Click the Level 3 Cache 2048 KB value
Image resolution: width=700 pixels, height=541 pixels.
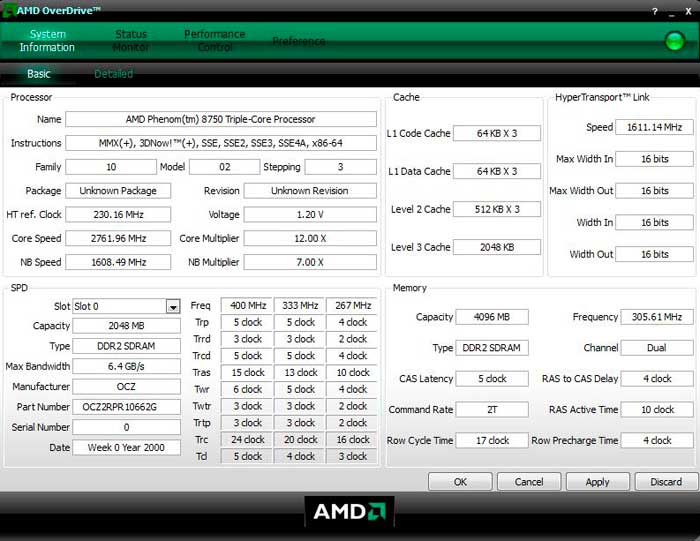click(497, 247)
